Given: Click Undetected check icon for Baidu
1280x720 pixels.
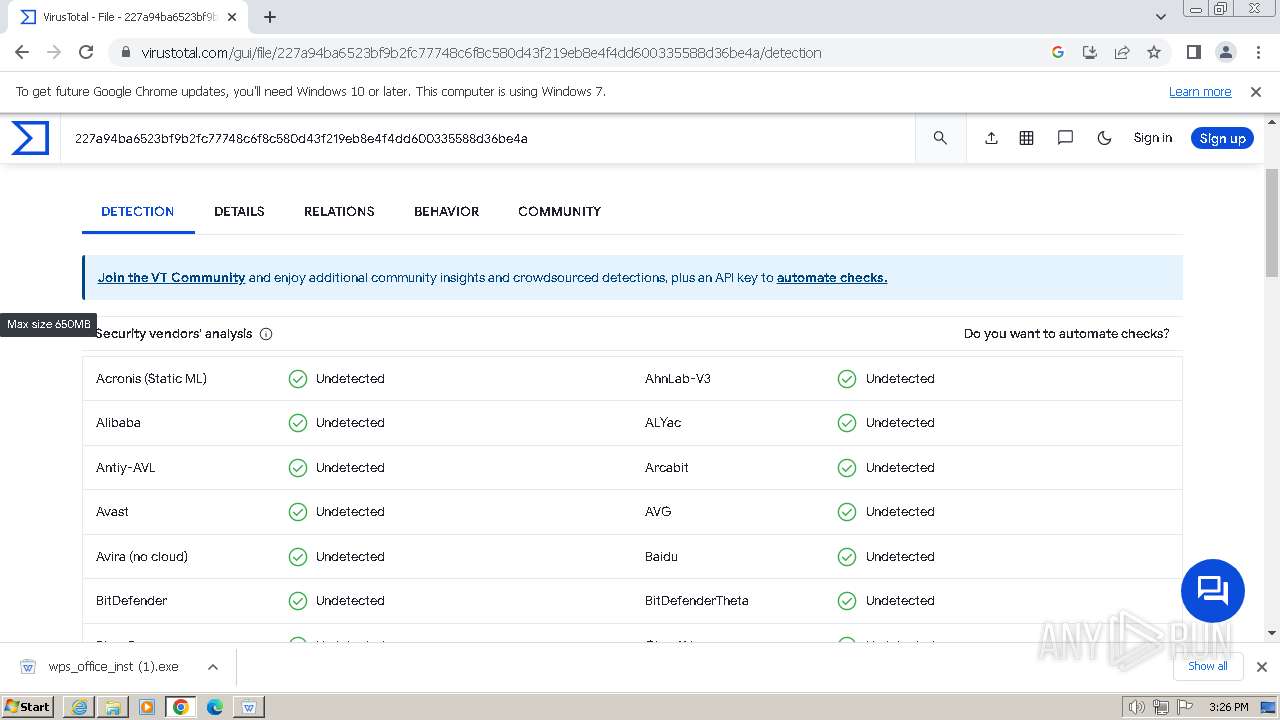Looking at the screenshot, I should pyautogui.click(x=847, y=557).
